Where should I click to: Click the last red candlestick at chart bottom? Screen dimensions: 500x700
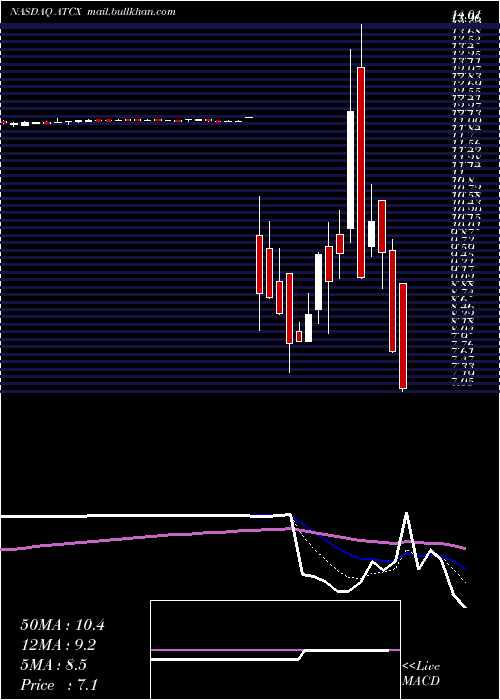click(x=403, y=336)
